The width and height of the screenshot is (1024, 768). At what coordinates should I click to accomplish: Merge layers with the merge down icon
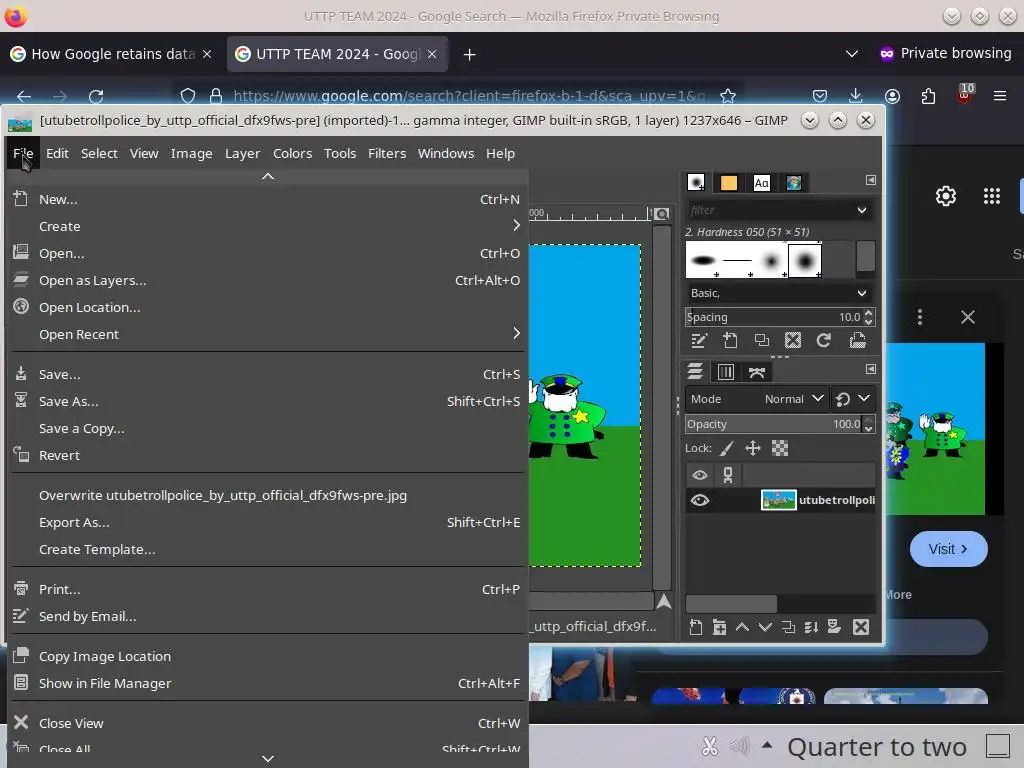pyautogui.click(x=811, y=628)
